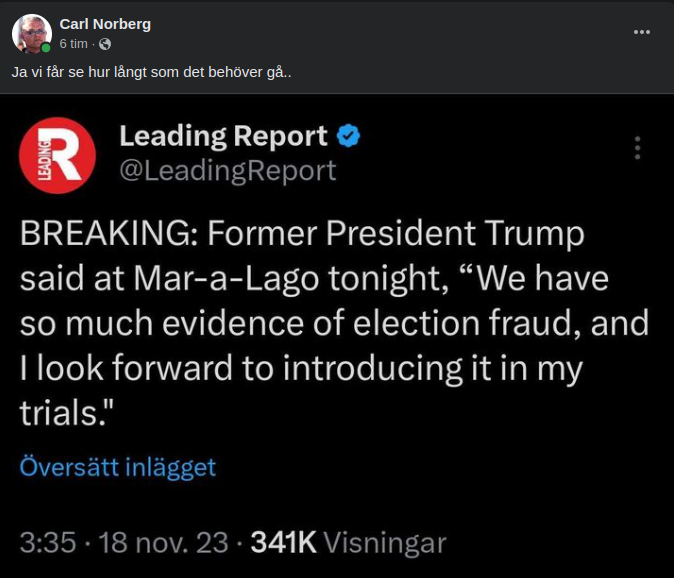Open the Leading Report account name
Image resolution: width=674 pixels, height=578 pixels.
pos(223,136)
